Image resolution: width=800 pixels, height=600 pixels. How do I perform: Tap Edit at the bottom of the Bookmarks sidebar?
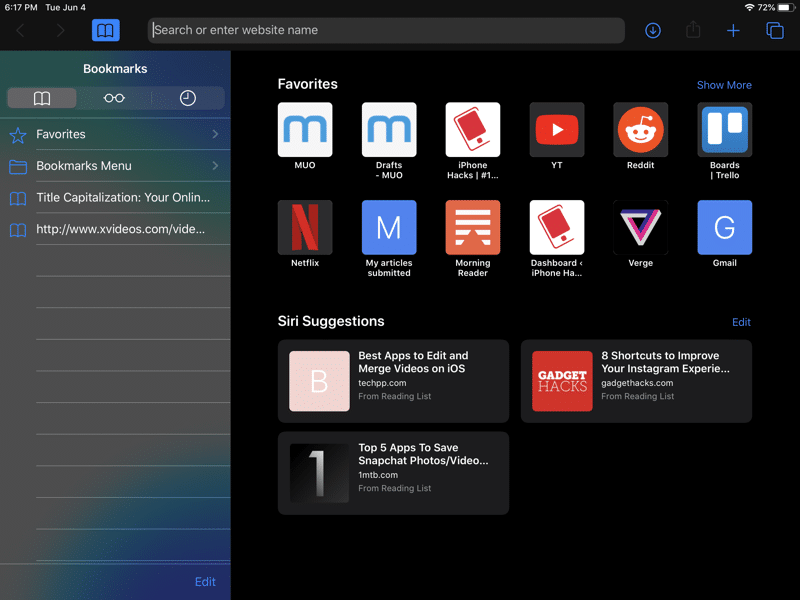(x=205, y=582)
